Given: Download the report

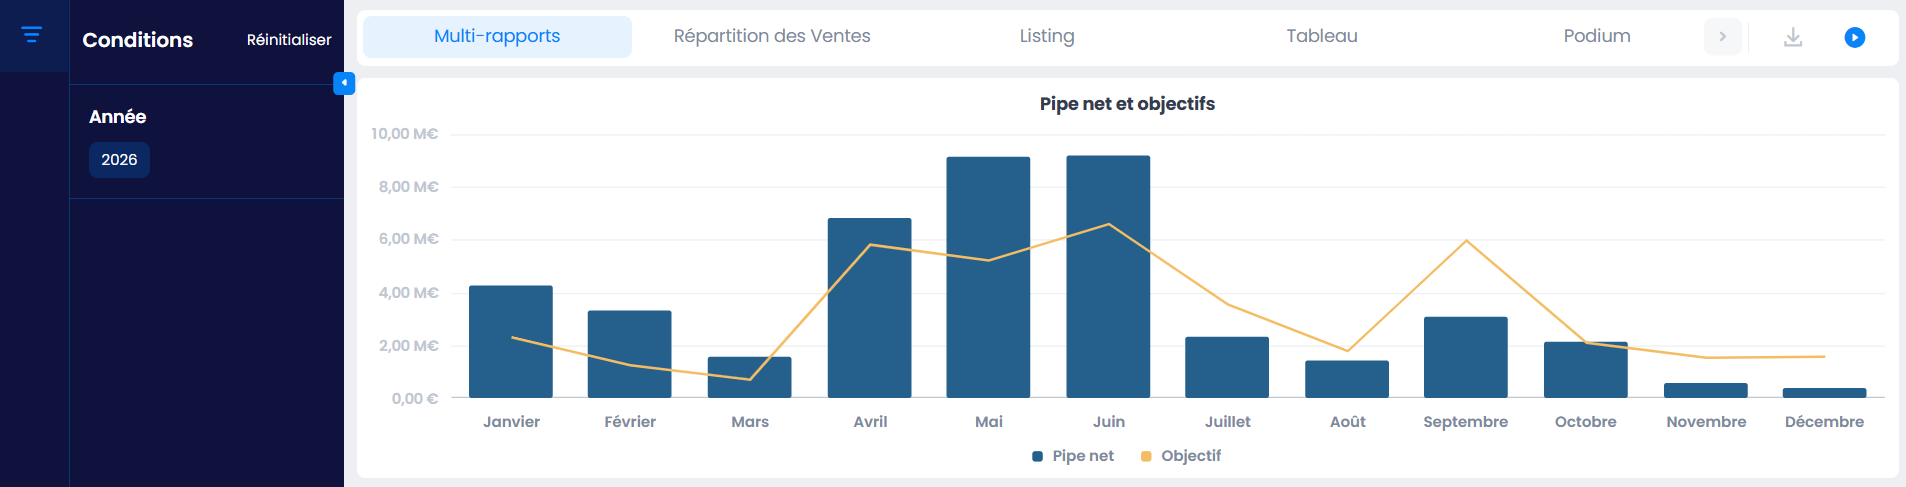Looking at the screenshot, I should [1793, 37].
